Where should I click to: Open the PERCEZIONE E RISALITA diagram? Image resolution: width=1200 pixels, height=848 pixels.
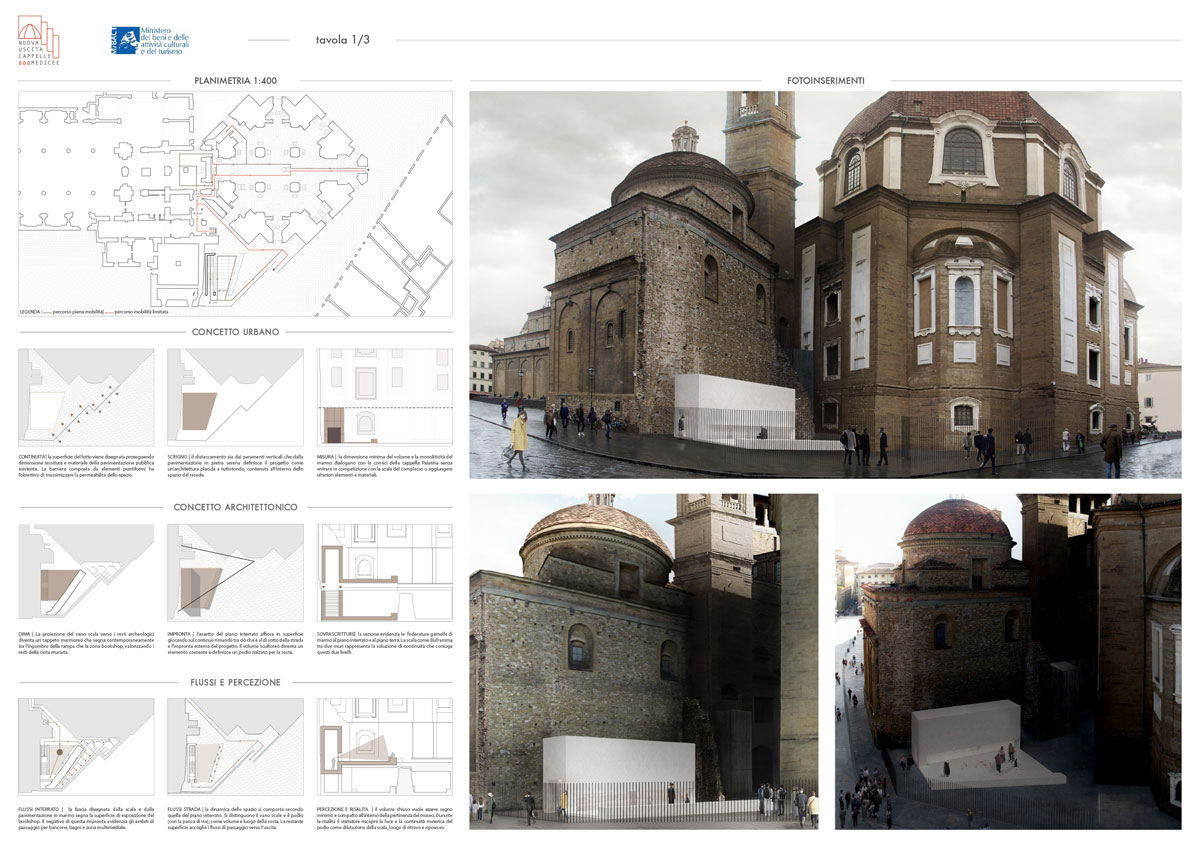(384, 747)
